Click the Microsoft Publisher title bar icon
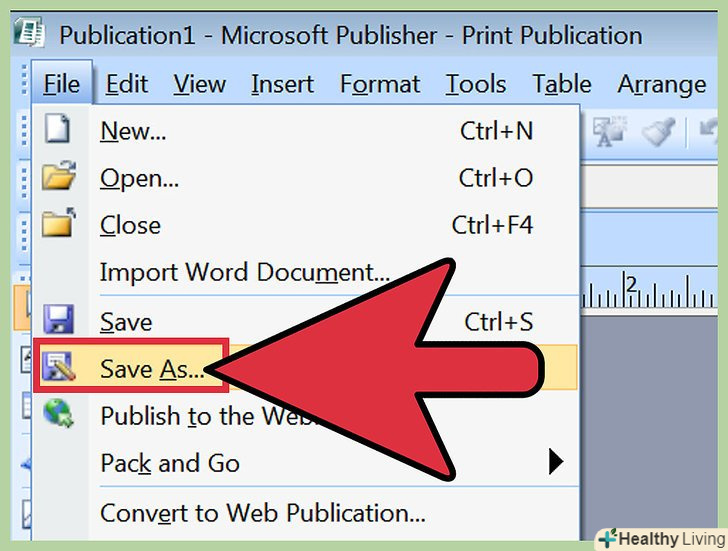 click(29, 32)
